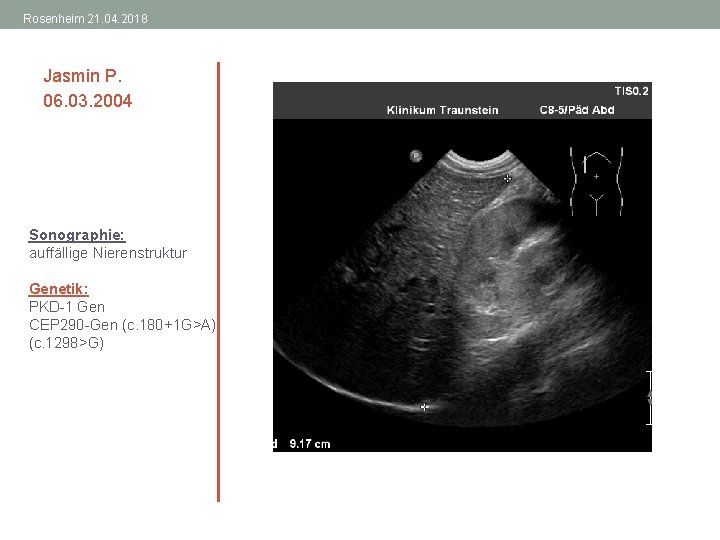Click the depth scale bar at image edge
720x540 pixels.
point(649,398)
